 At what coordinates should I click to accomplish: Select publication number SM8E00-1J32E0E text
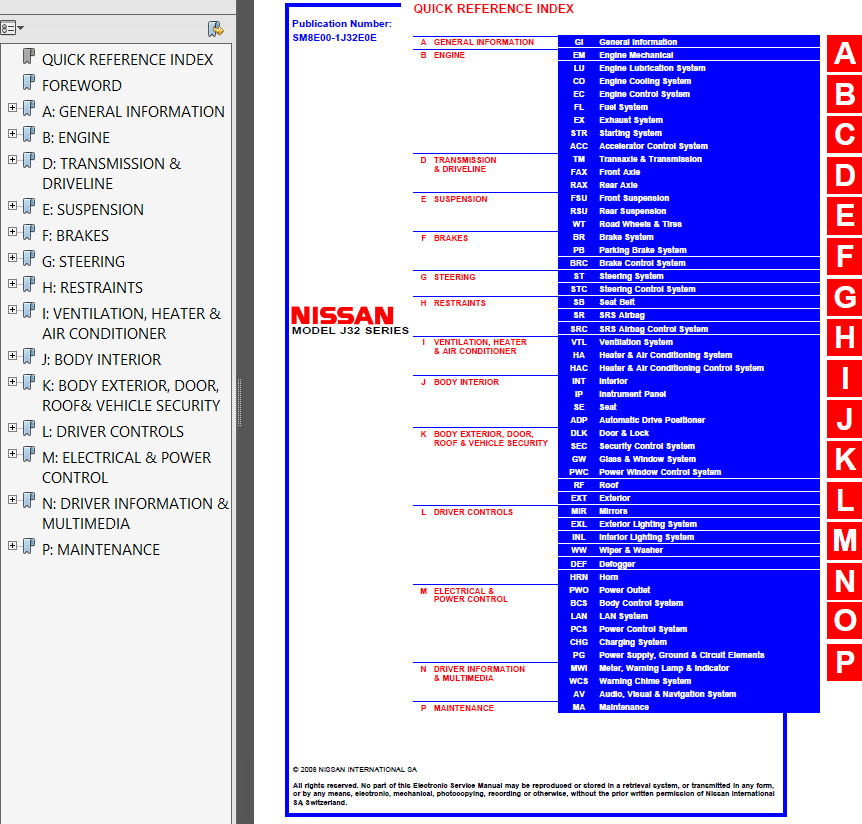click(x=334, y=38)
